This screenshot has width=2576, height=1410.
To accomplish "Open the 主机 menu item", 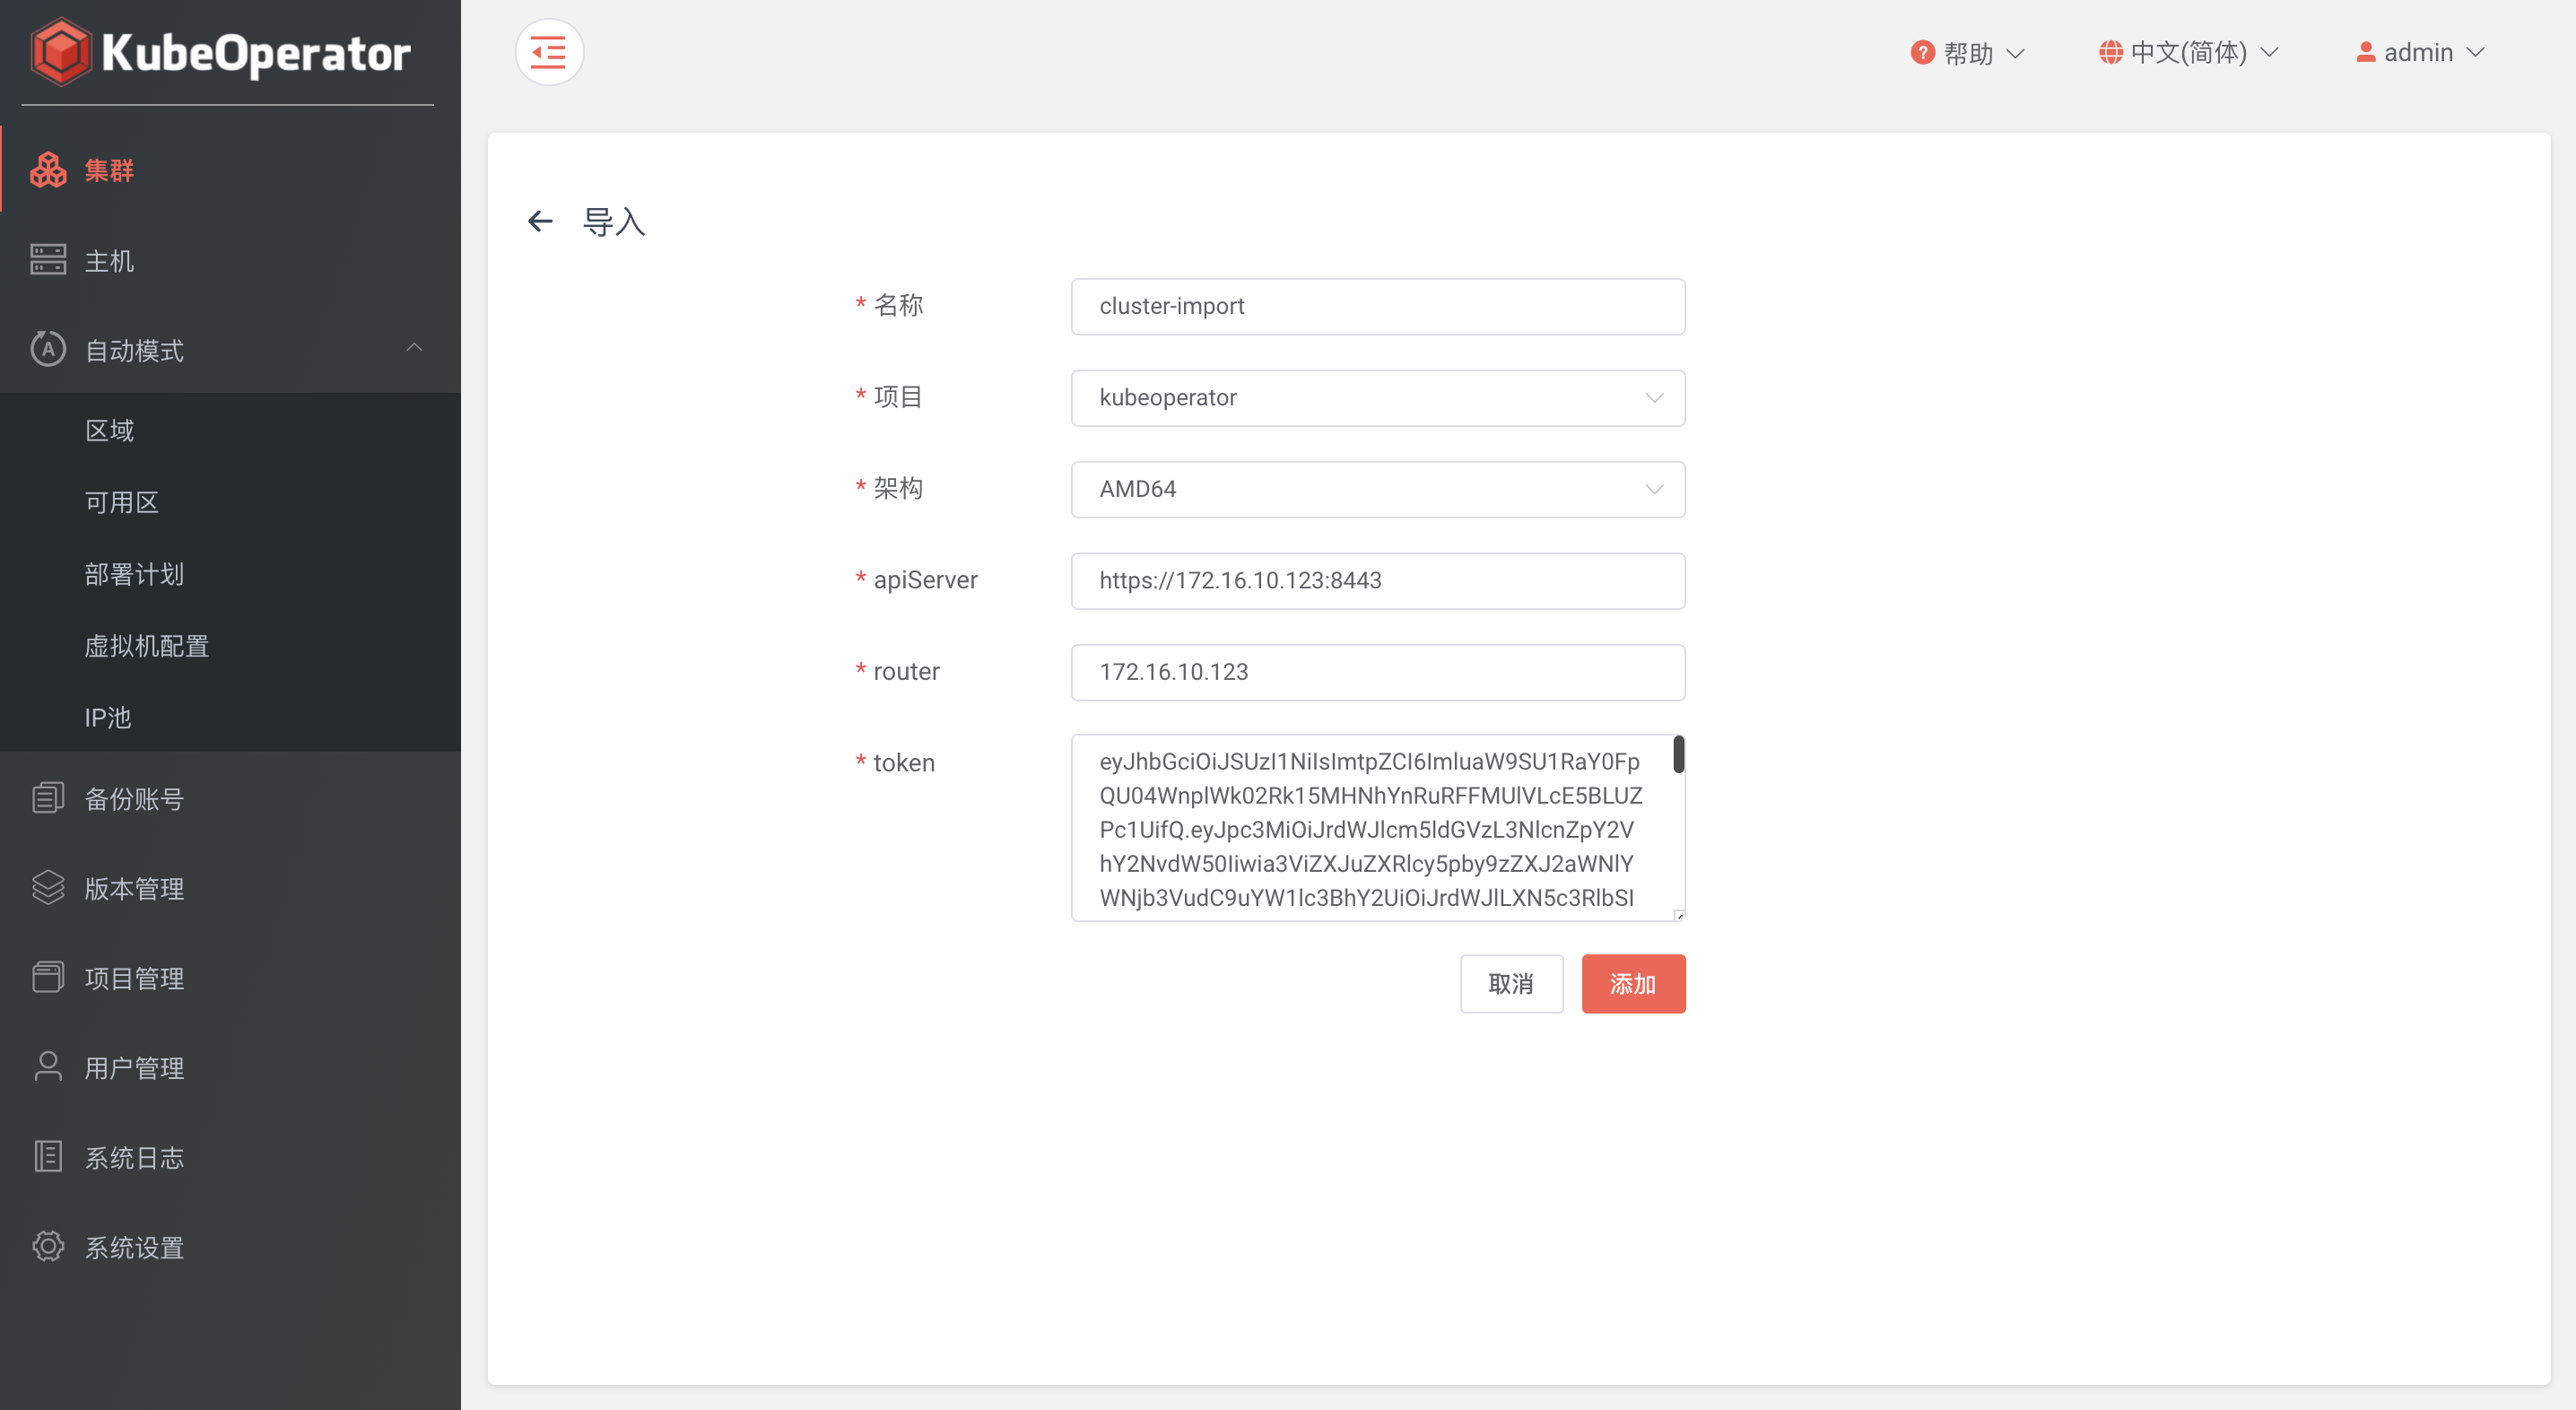I will pyautogui.click(x=230, y=260).
